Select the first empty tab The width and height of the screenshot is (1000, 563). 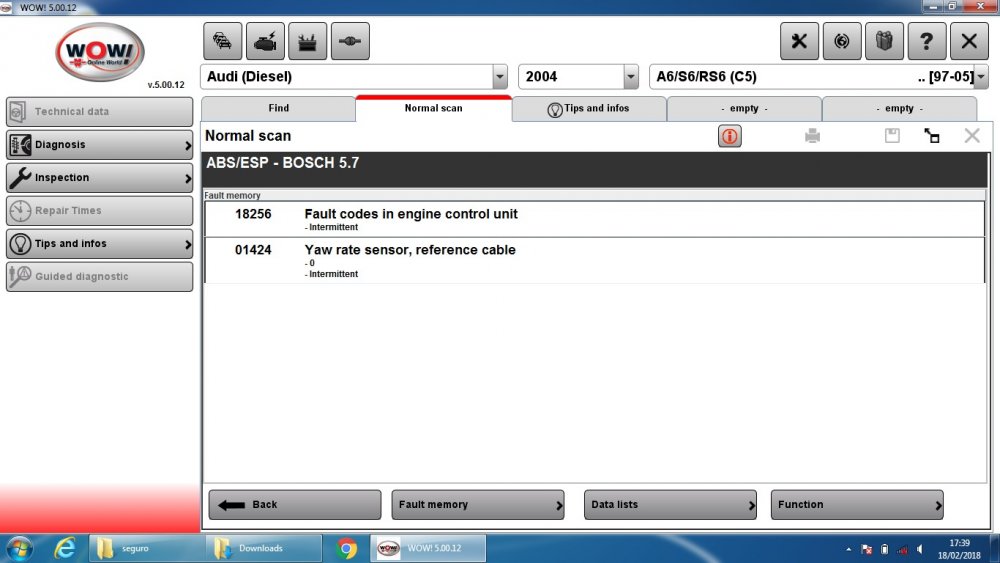744,108
